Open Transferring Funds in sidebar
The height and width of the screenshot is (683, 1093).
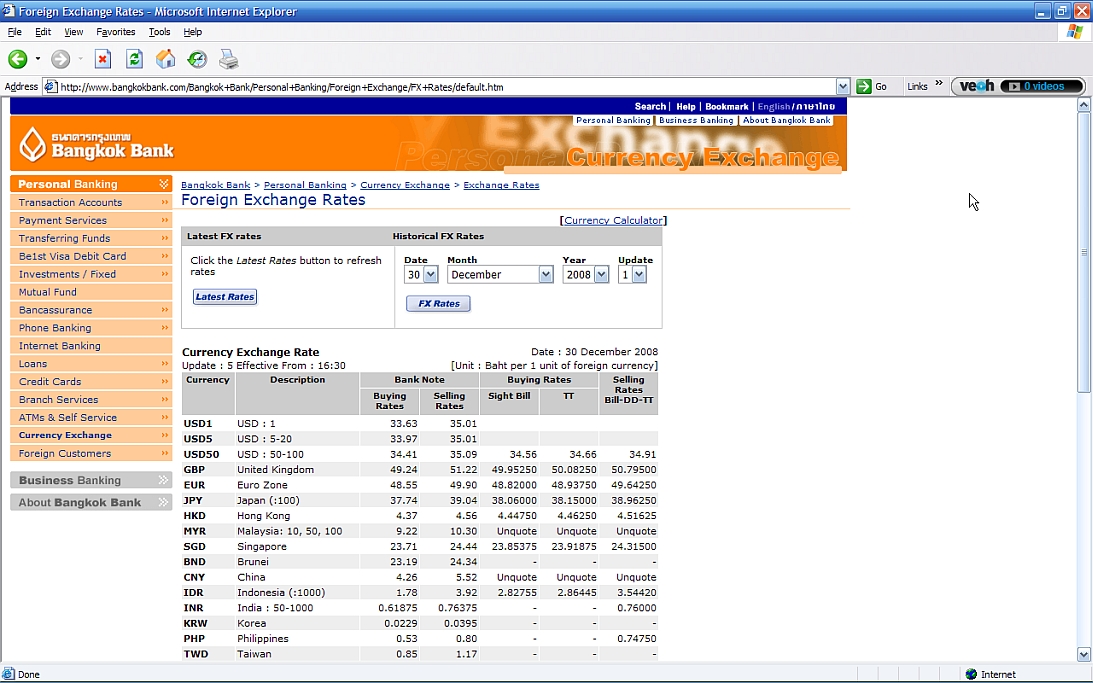(x=91, y=238)
